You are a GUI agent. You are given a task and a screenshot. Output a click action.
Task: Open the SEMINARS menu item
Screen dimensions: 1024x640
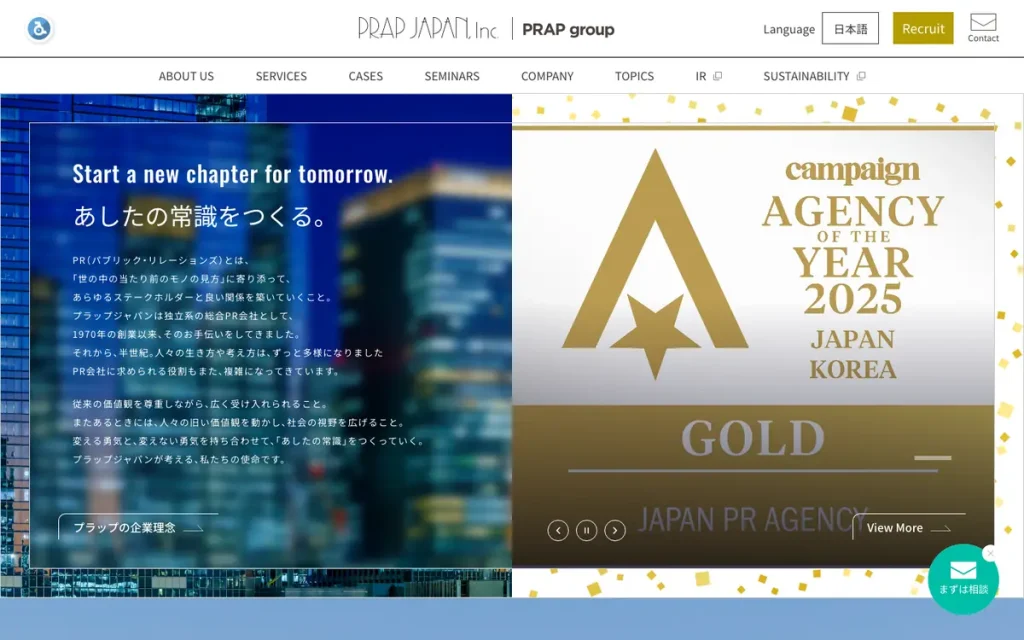(x=452, y=76)
